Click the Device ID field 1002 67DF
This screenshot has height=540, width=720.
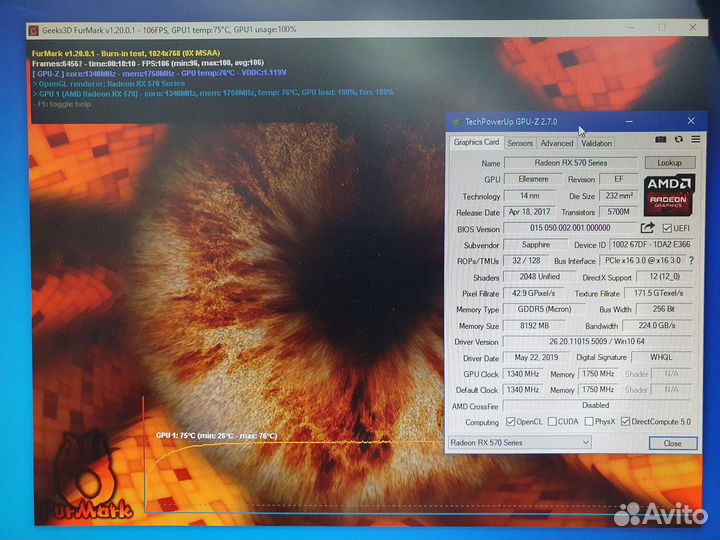[651, 244]
